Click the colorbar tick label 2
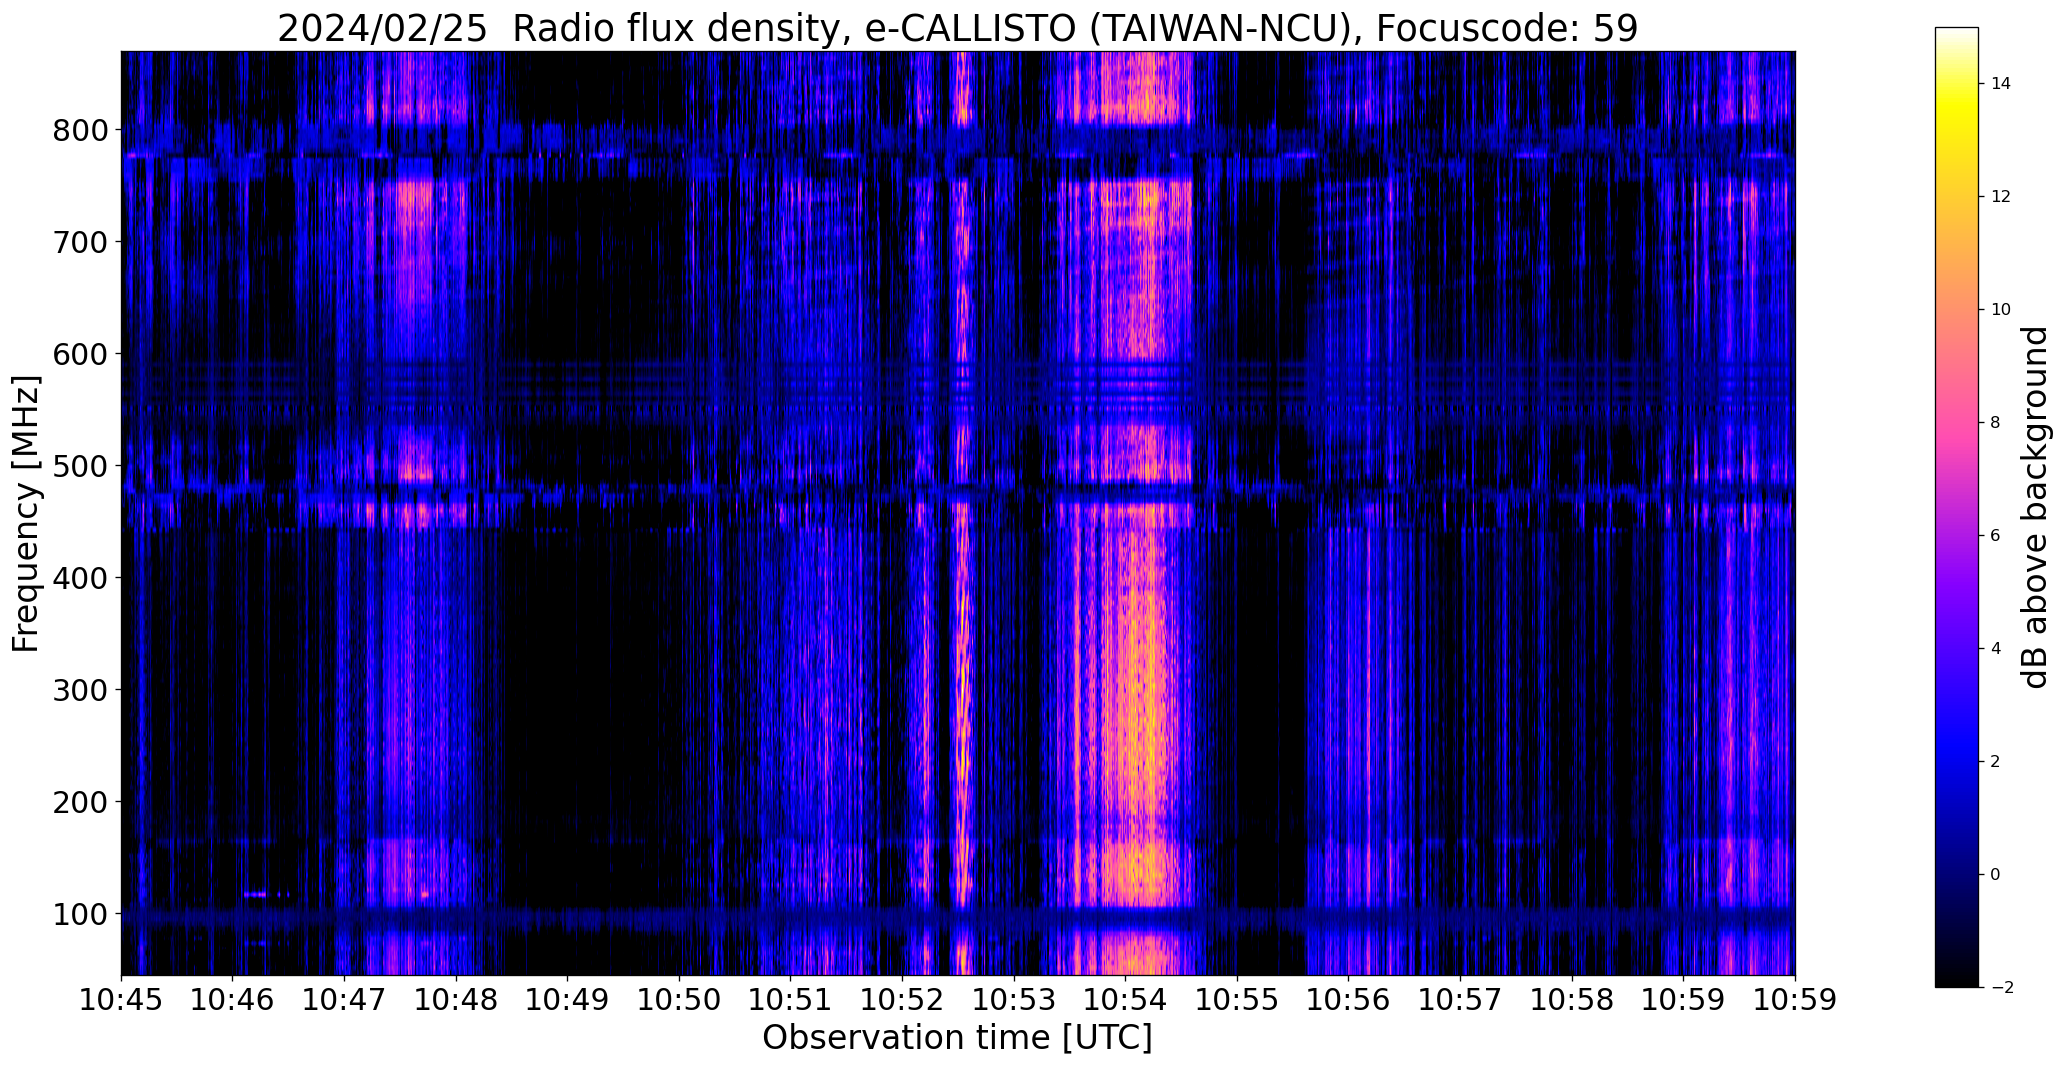The width and height of the screenshot is (2066, 1067). click(1996, 762)
